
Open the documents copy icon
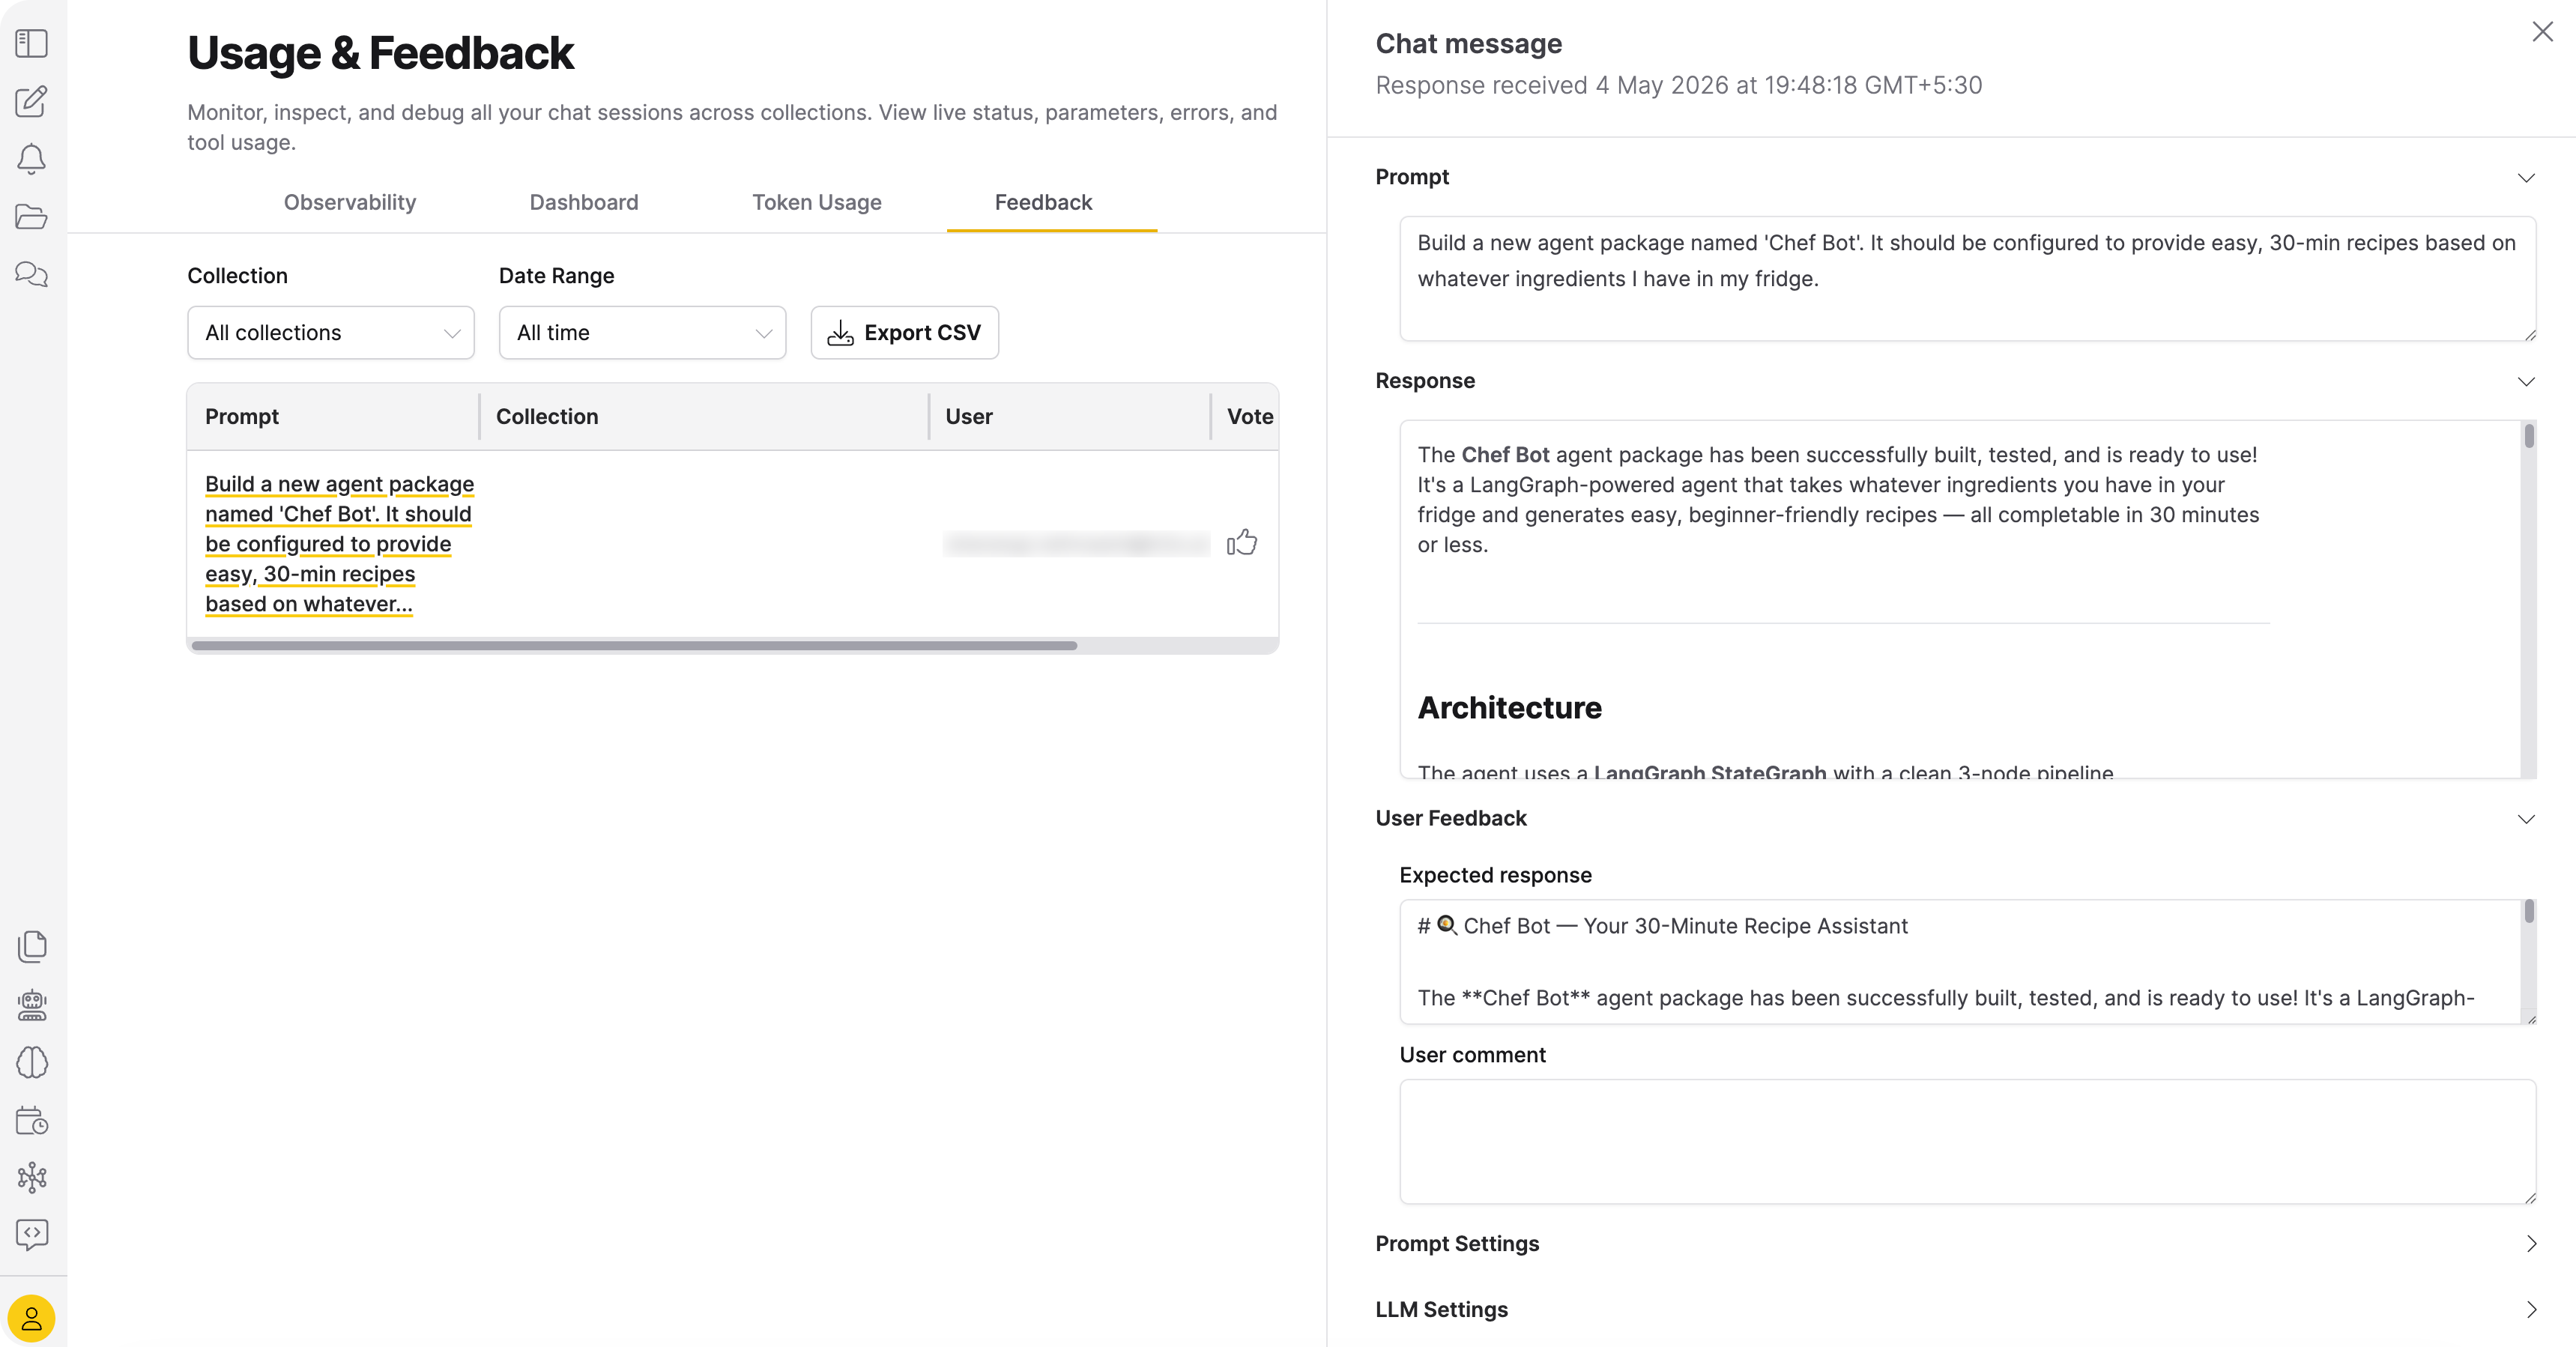point(32,946)
